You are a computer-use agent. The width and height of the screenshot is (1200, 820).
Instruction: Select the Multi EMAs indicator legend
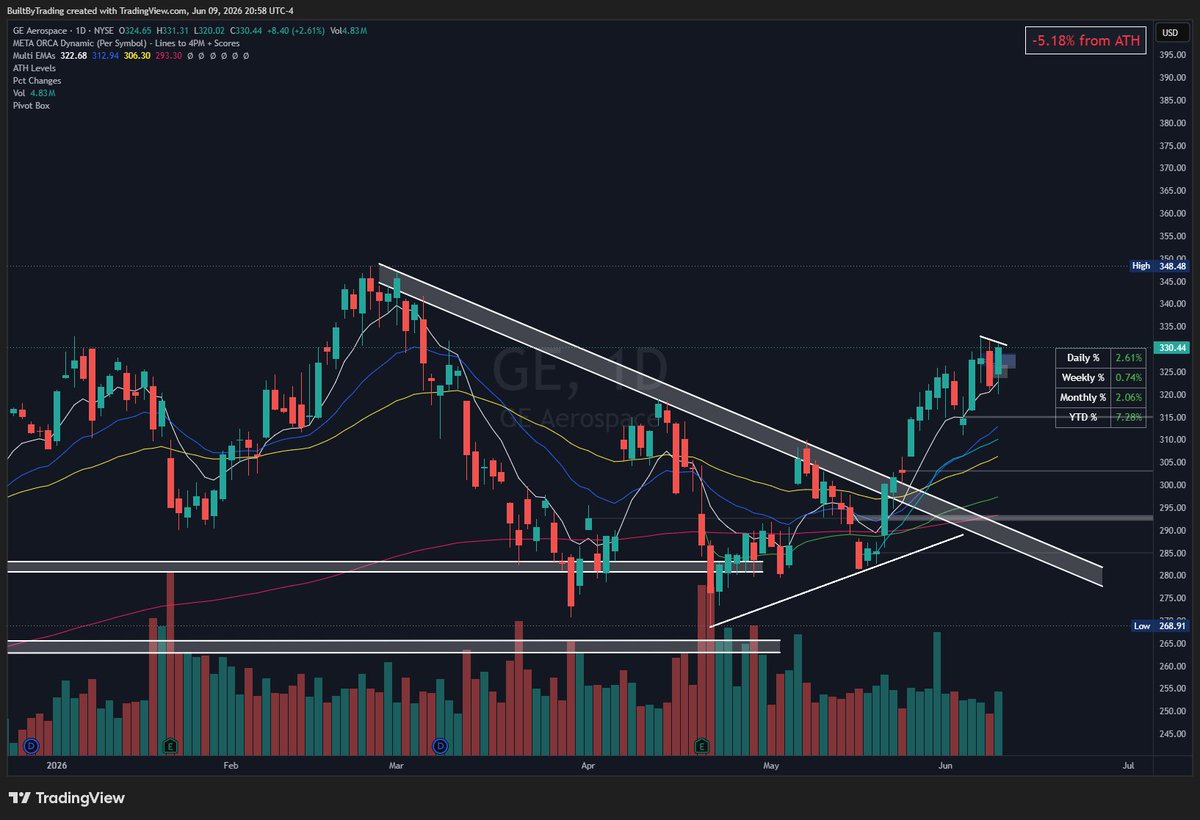click(x=35, y=56)
